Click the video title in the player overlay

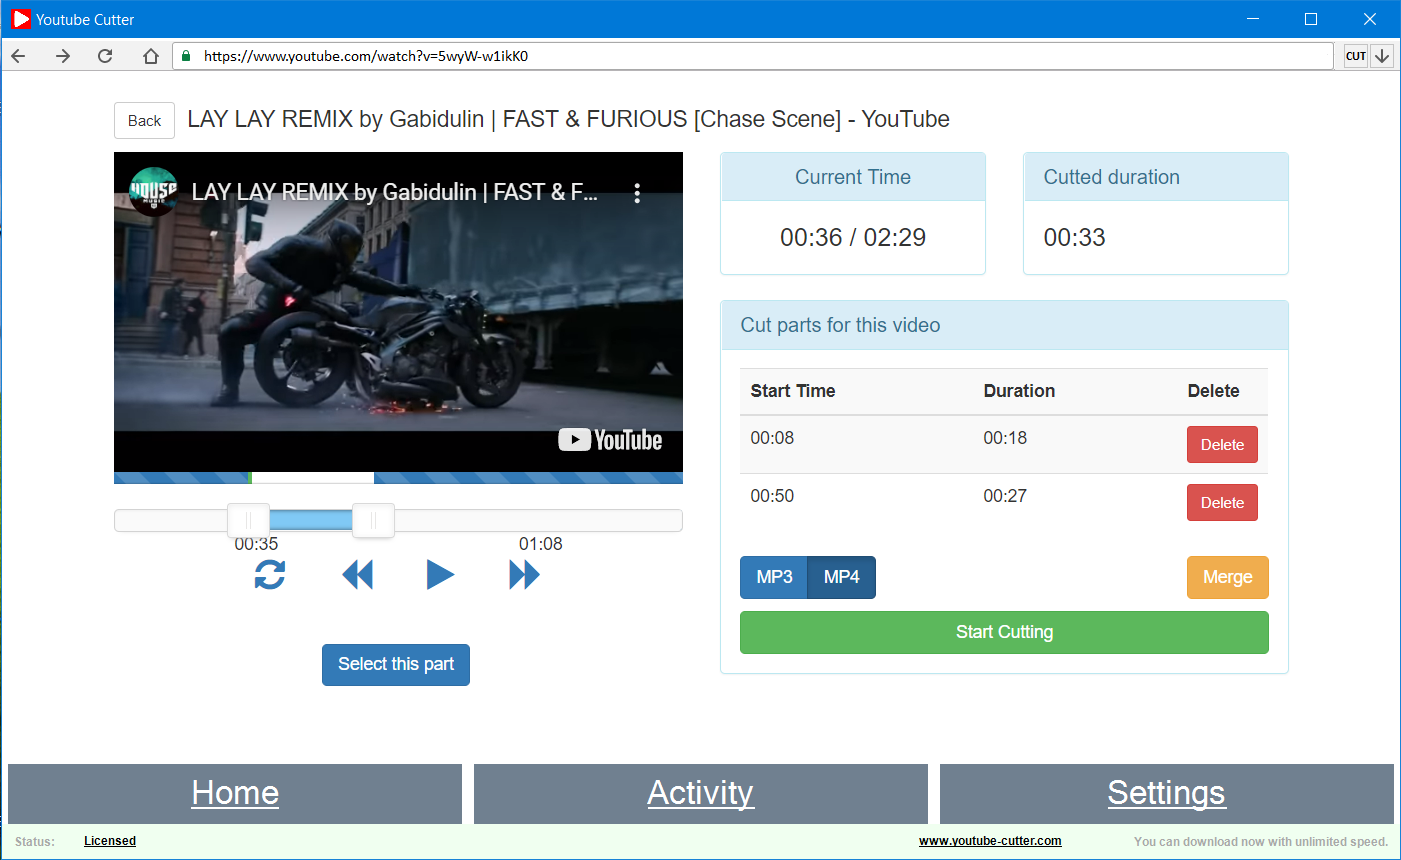point(395,192)
